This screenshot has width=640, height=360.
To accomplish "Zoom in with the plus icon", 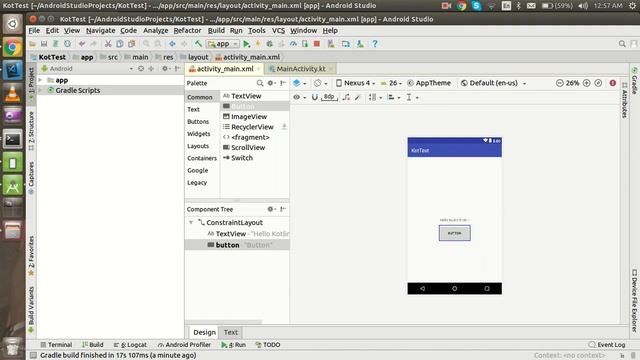I will click(587, 83).
